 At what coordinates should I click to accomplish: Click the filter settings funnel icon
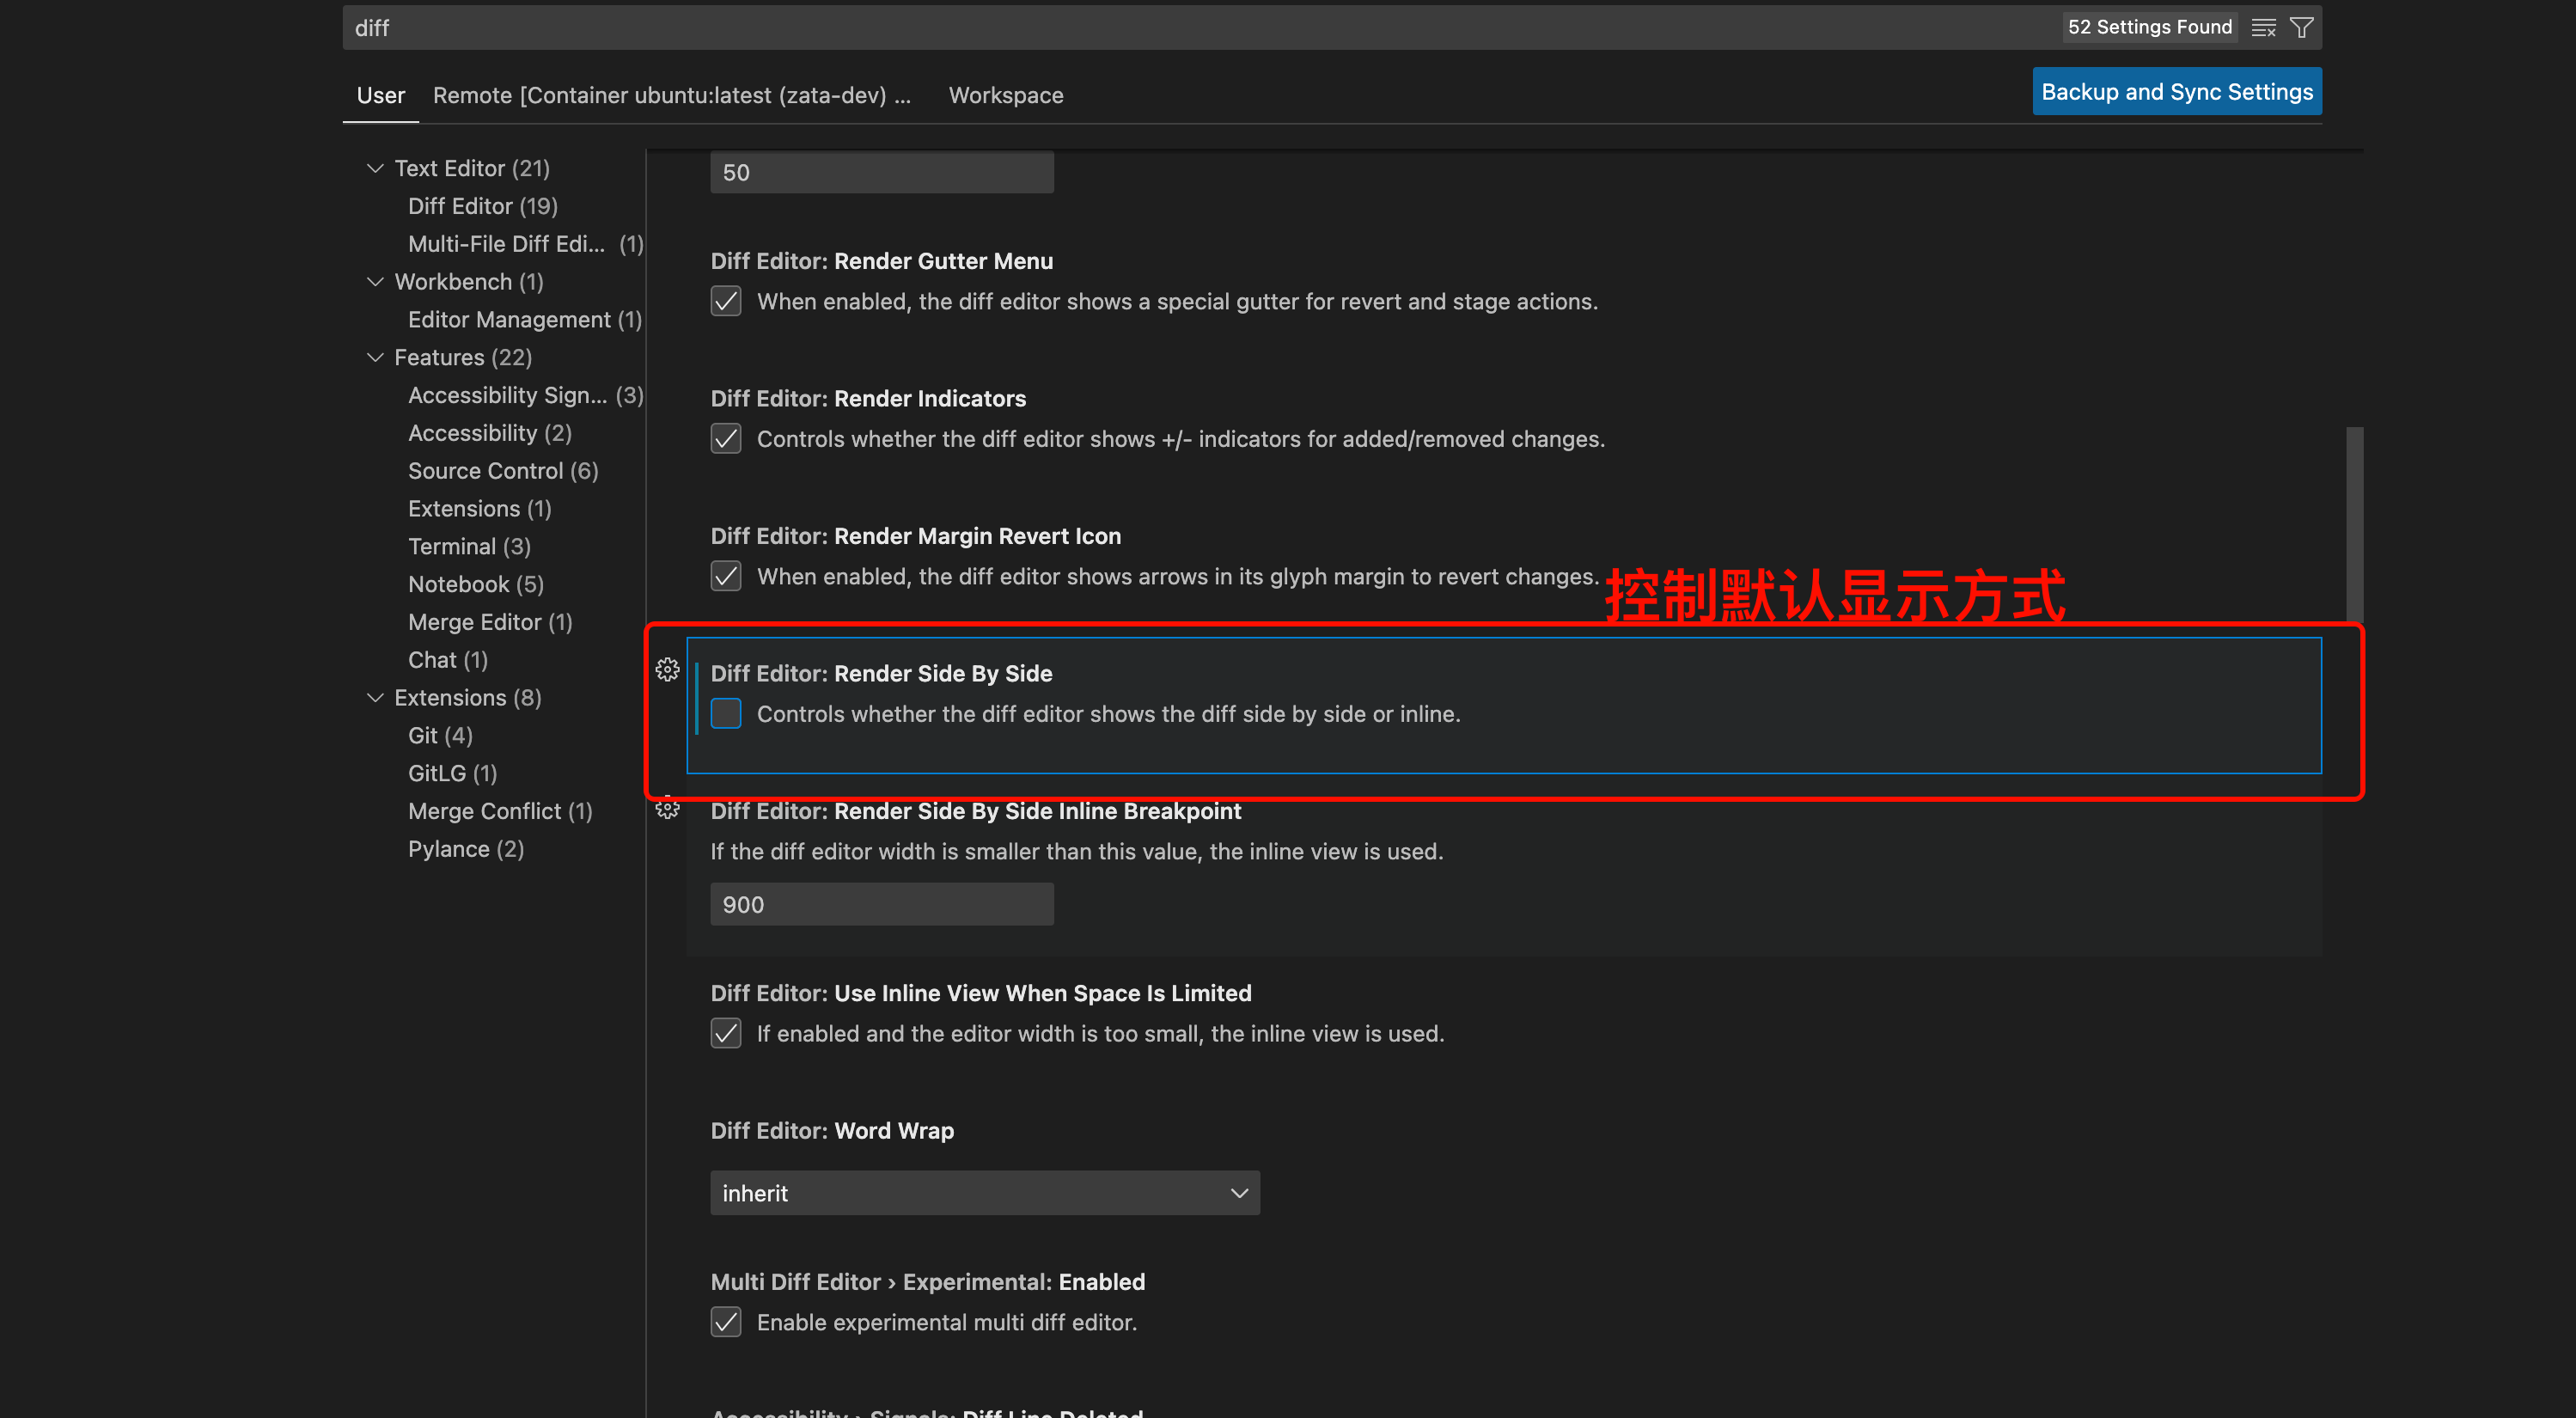coord(2301,28)
